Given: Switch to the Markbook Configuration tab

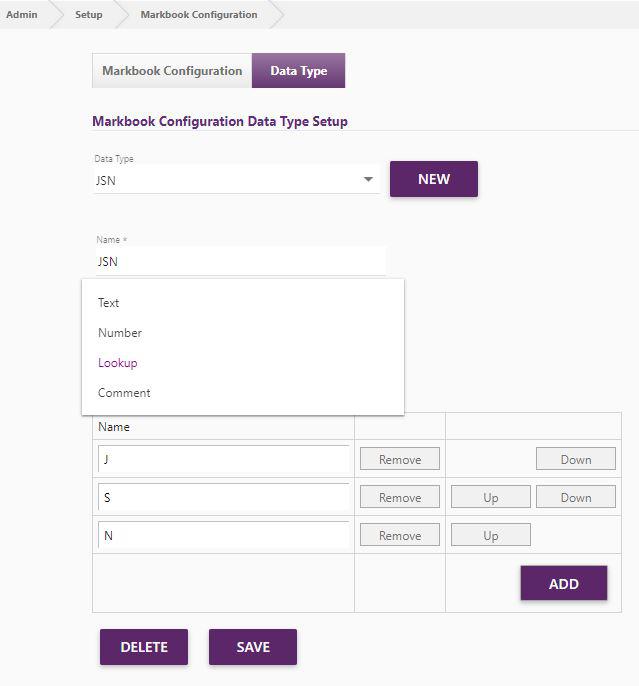Looking at the screenshot, I should [172, 70].
